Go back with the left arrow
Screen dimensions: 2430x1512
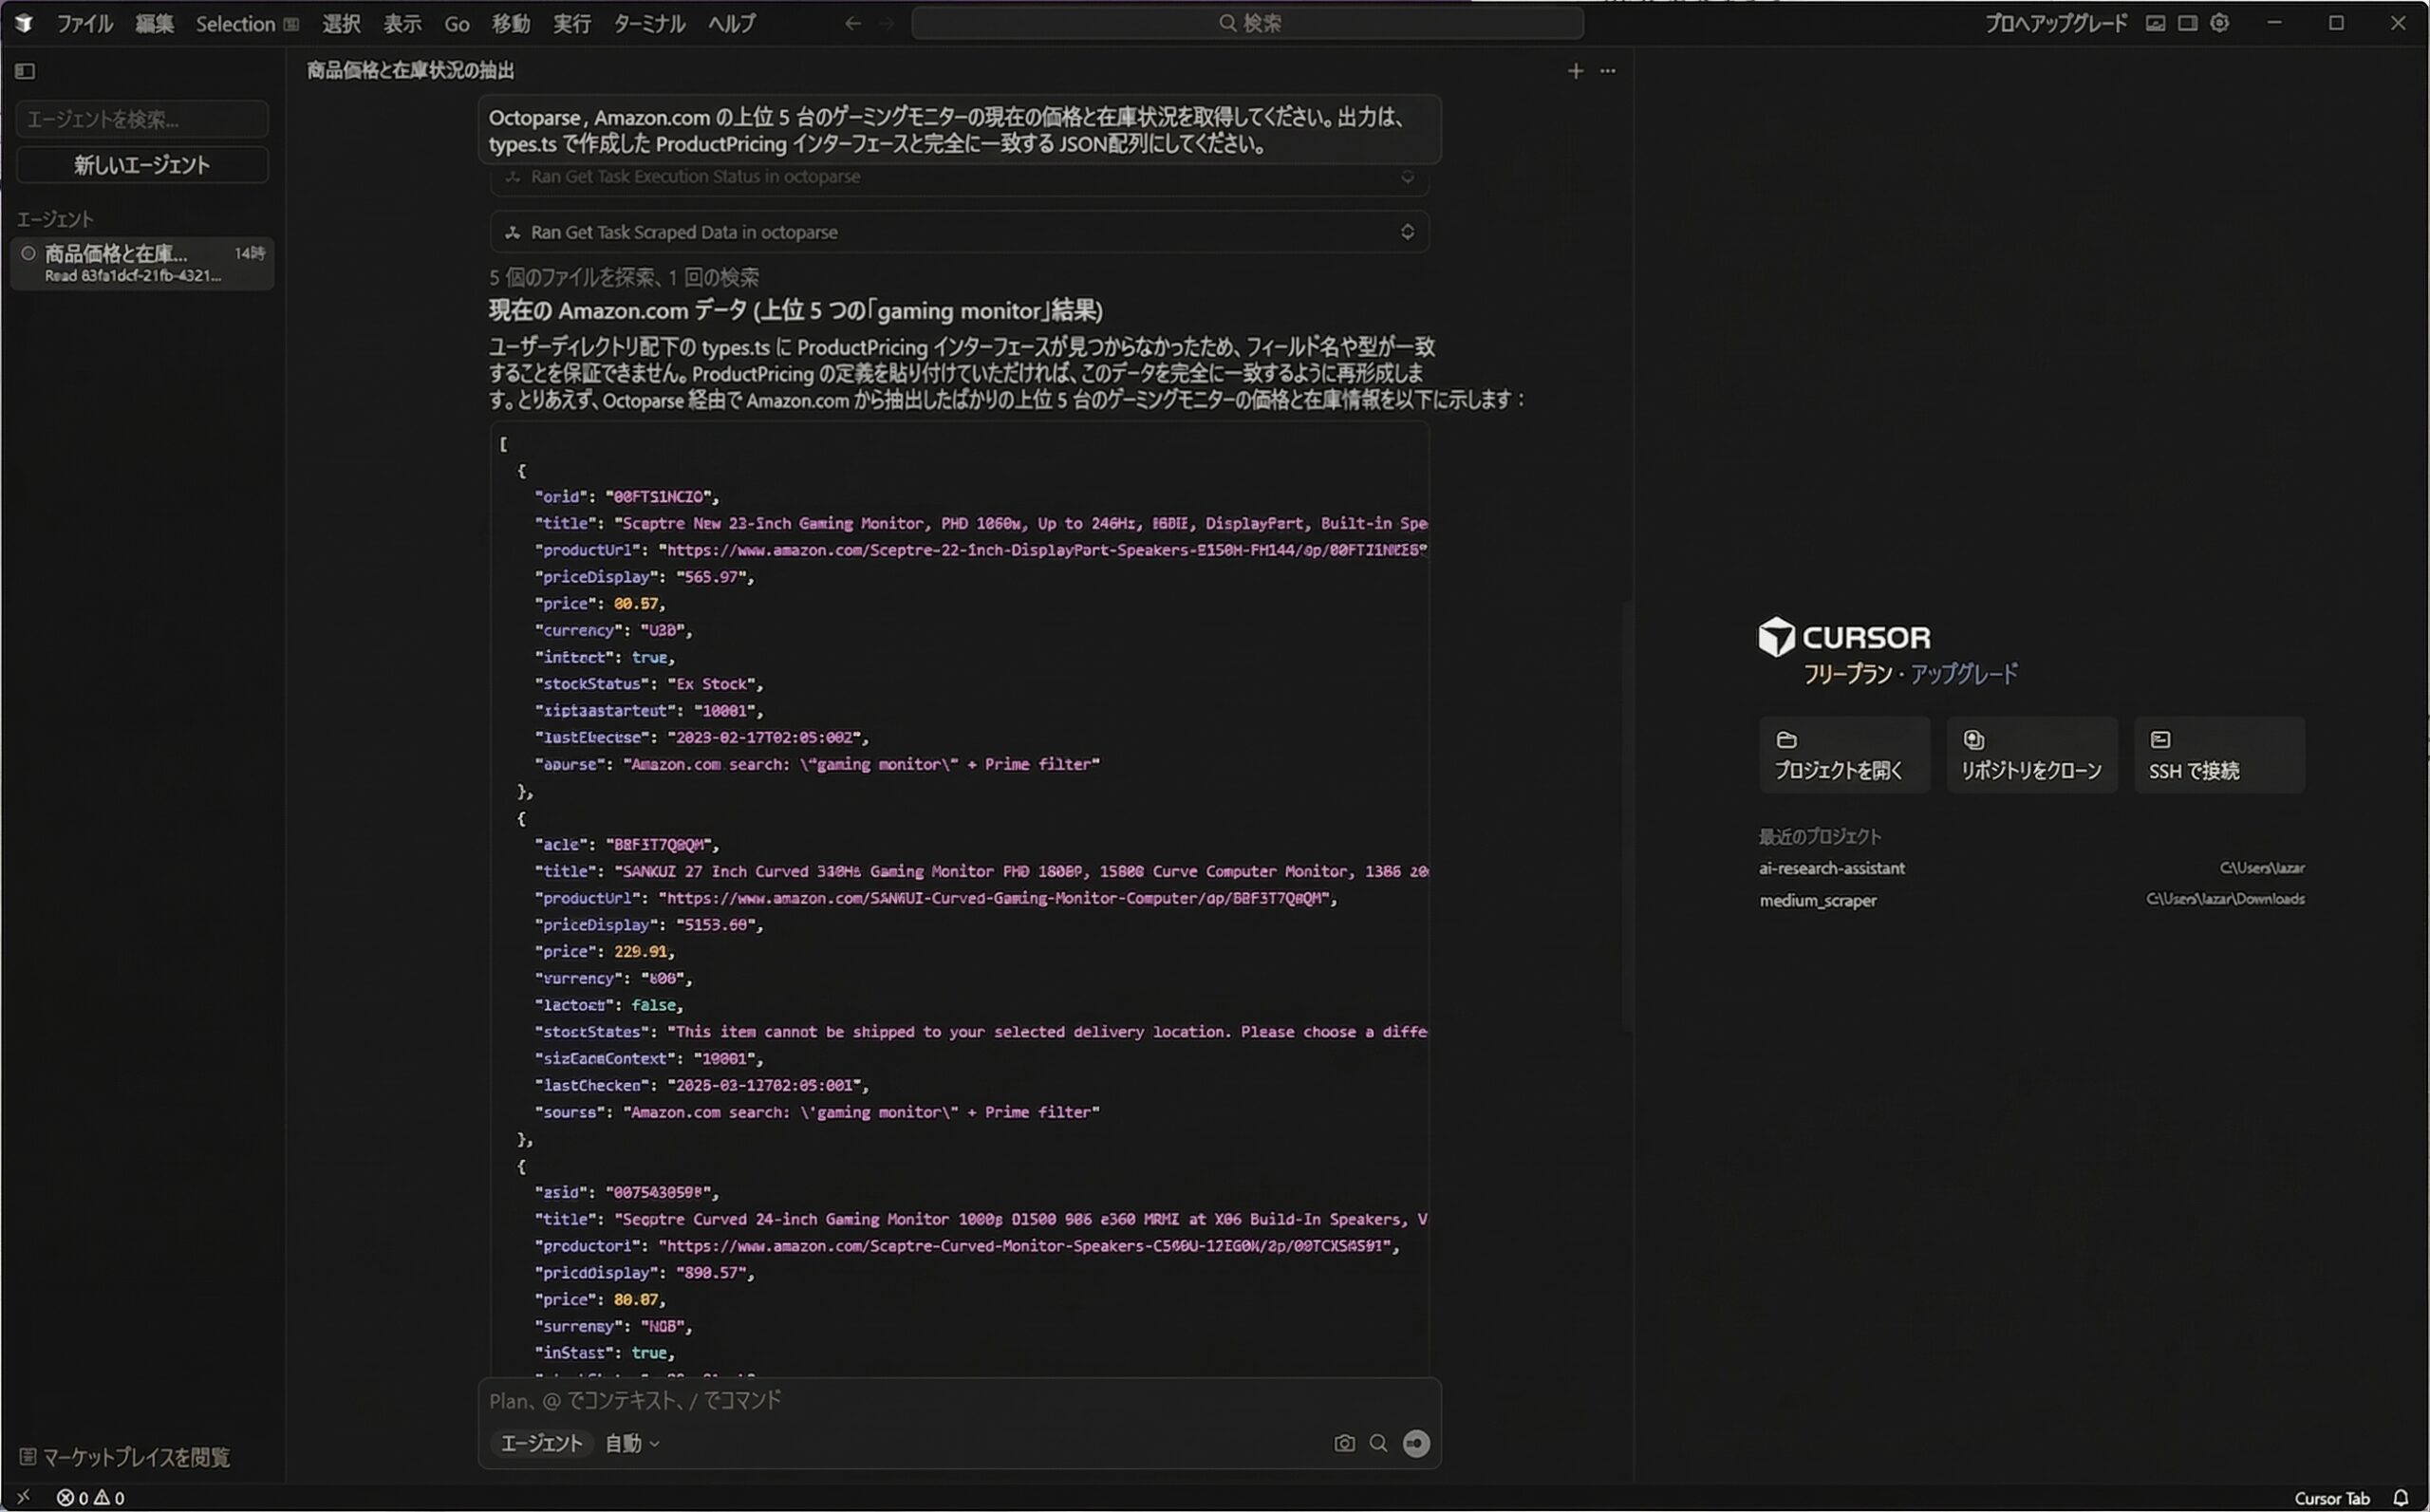[x=852, y=23]
